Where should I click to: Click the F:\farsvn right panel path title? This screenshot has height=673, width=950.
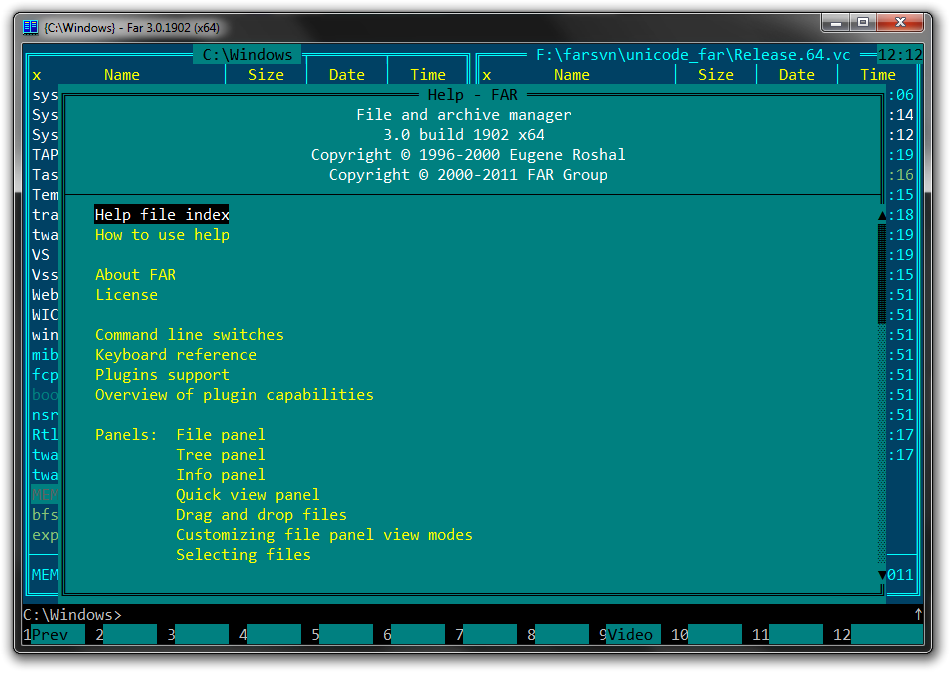point(693,55)
